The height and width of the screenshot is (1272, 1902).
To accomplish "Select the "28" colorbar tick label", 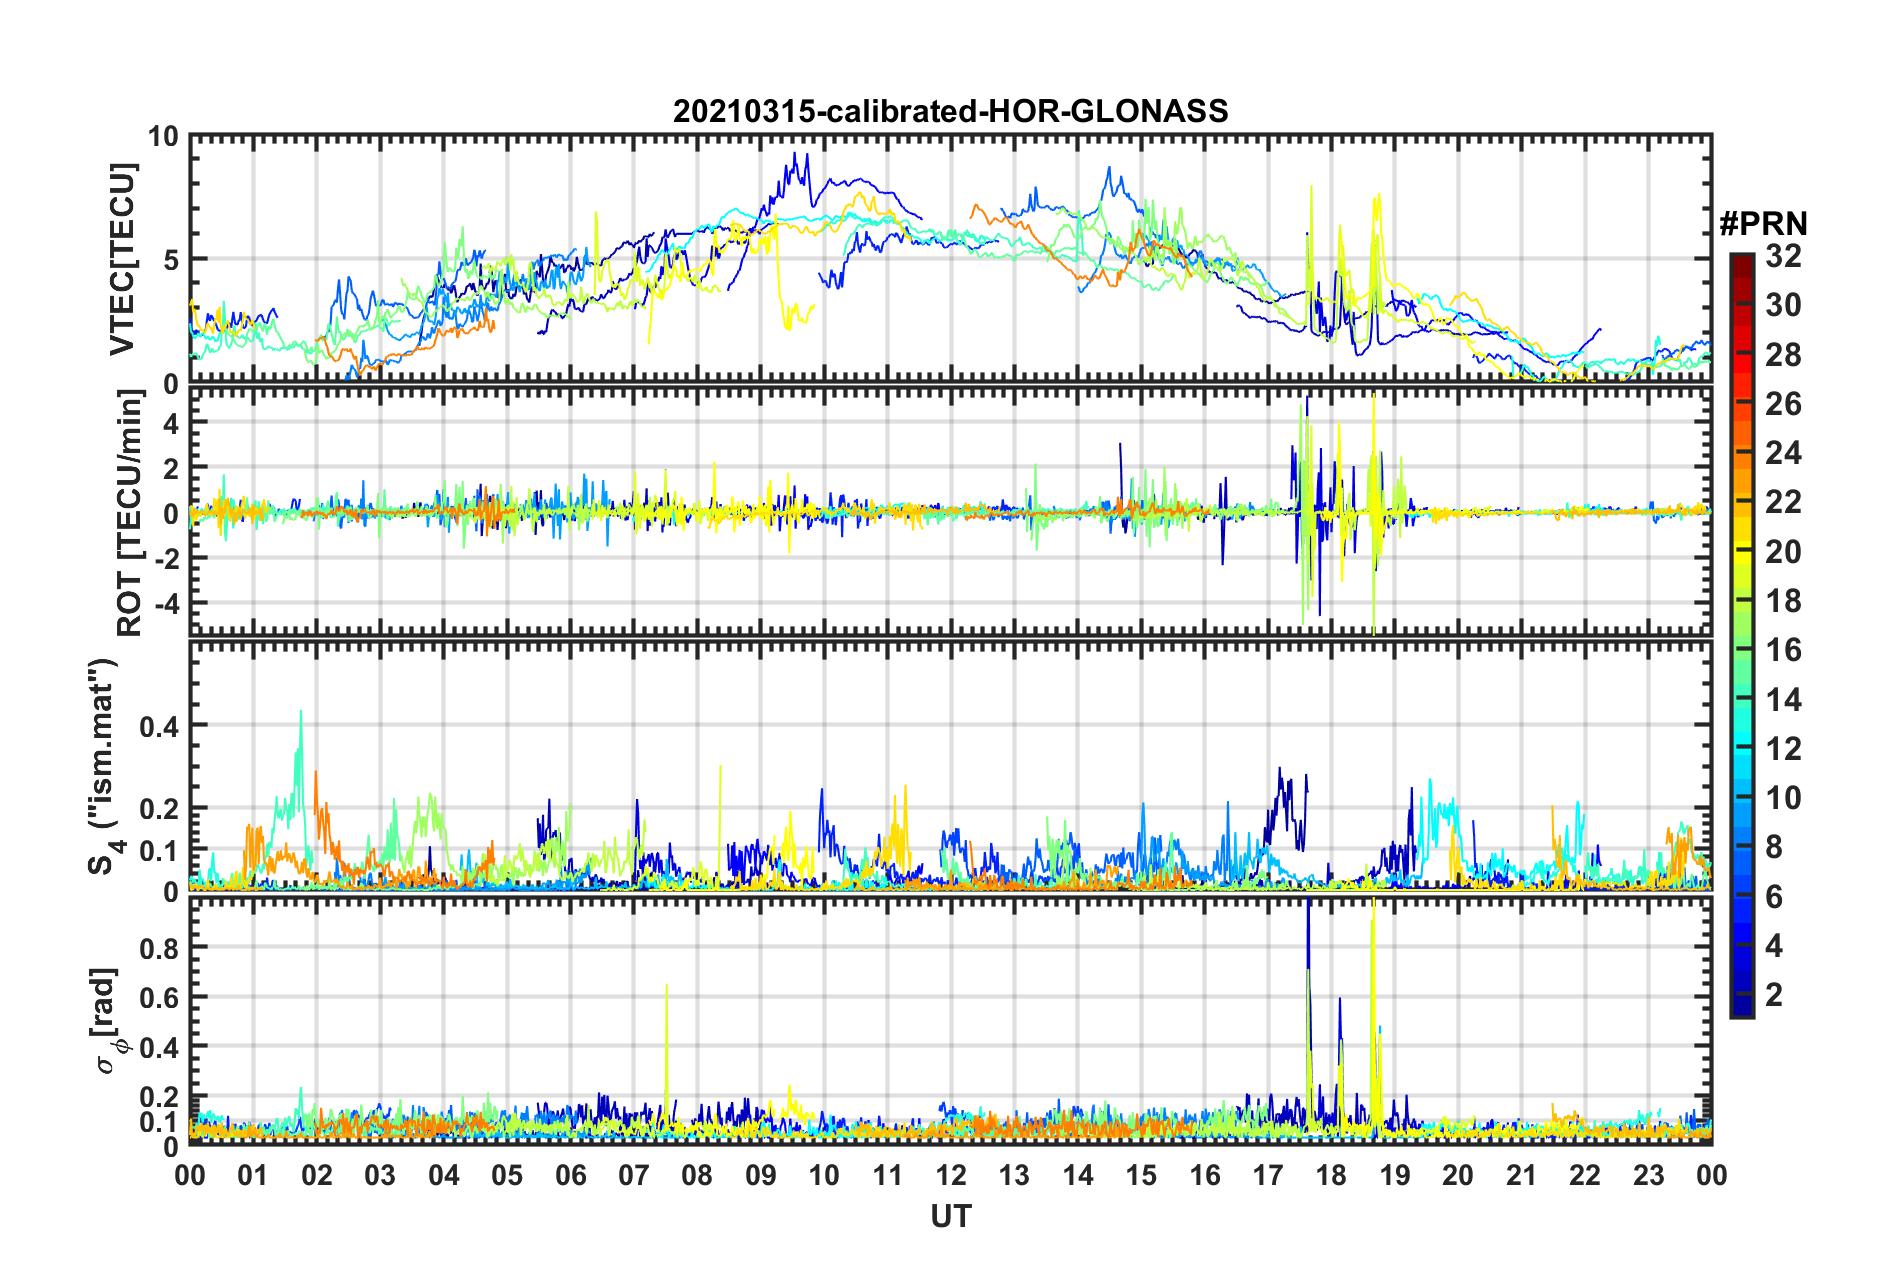I will coord(1783,354).
